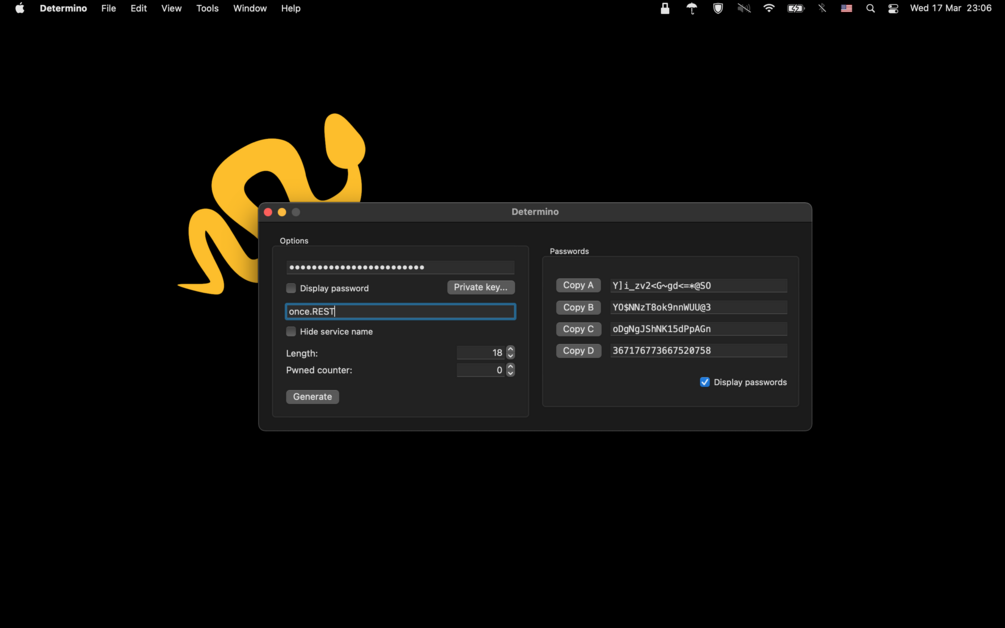The height and width of the screenshot is (628, 1005).
Task: Close the Determino window with red button
Action: click(268, 212)
